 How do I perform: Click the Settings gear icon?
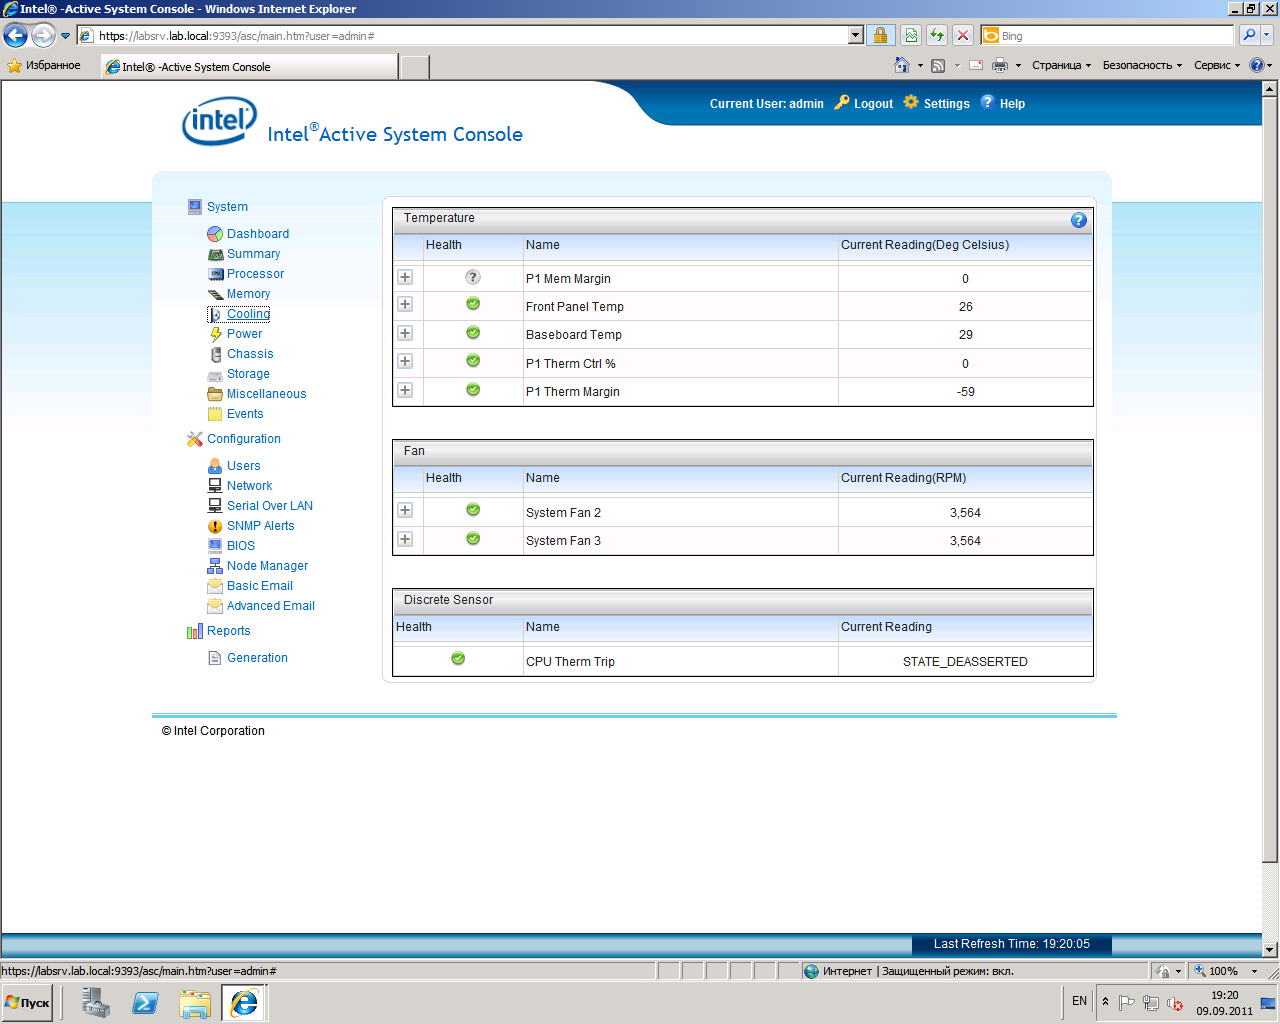click(911, 102)
